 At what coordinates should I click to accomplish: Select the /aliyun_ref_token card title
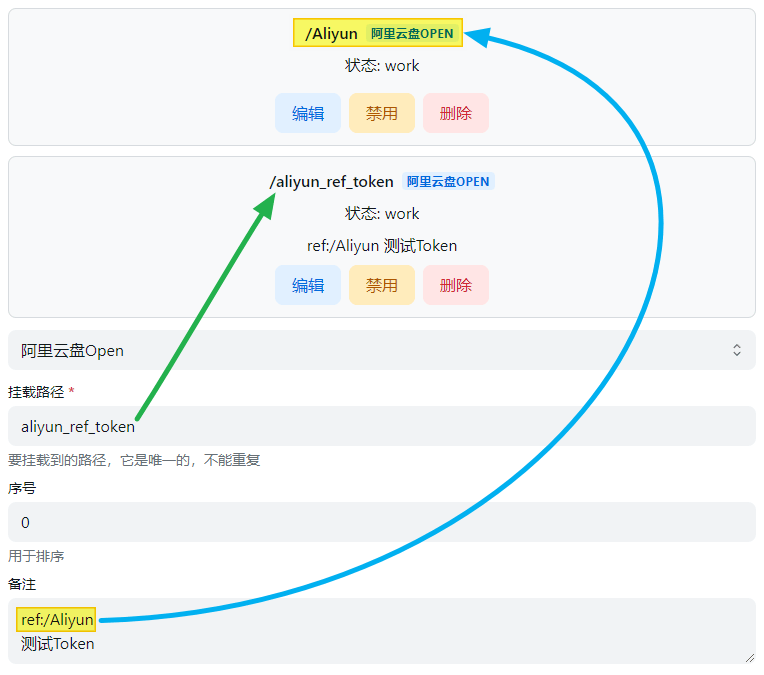pos(331,182)
